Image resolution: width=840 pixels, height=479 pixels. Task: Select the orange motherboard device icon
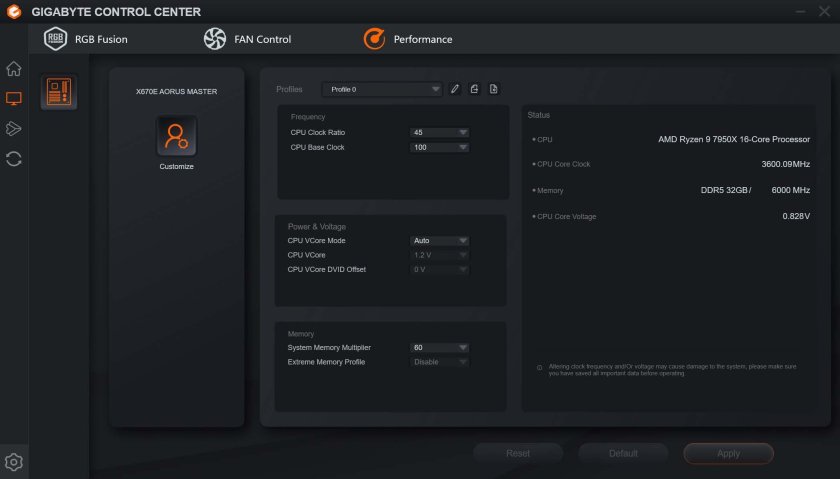(x=59, y=93)
